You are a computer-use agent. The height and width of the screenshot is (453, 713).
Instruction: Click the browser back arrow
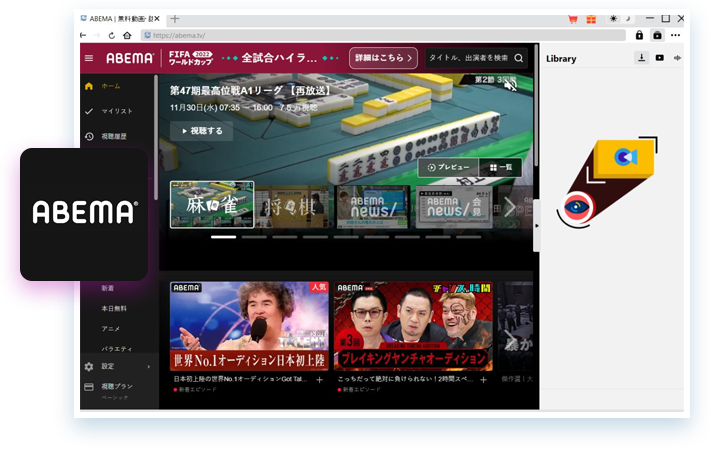coord(83,35)
